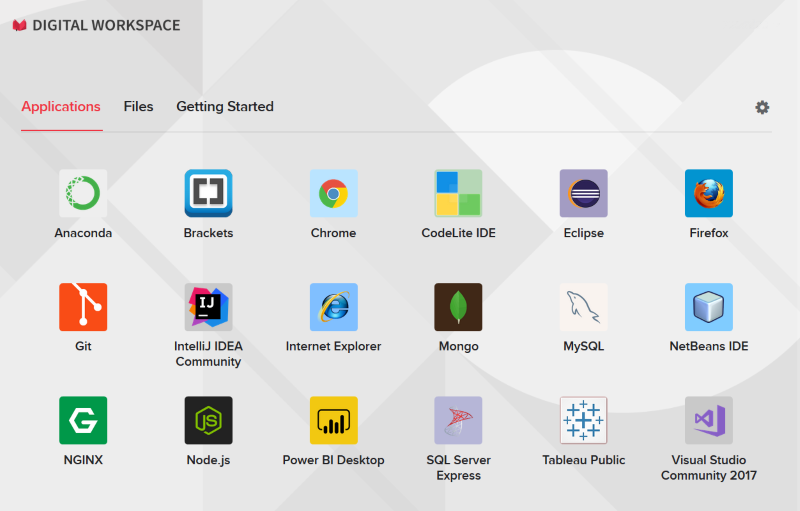800x511 pixels.
Task: Click the "Firefox" label text
Action: click(x=709, y=233)
